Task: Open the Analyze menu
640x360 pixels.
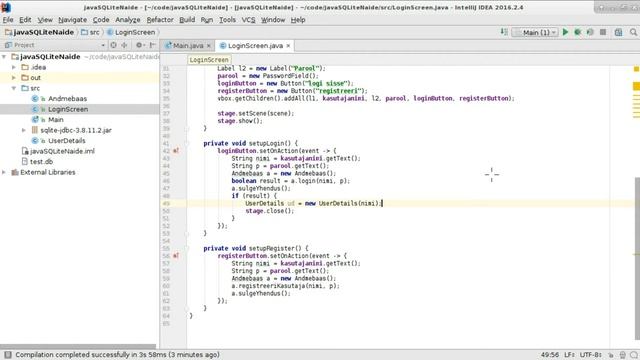Action: pyautogui.click(x=127, y=20)
